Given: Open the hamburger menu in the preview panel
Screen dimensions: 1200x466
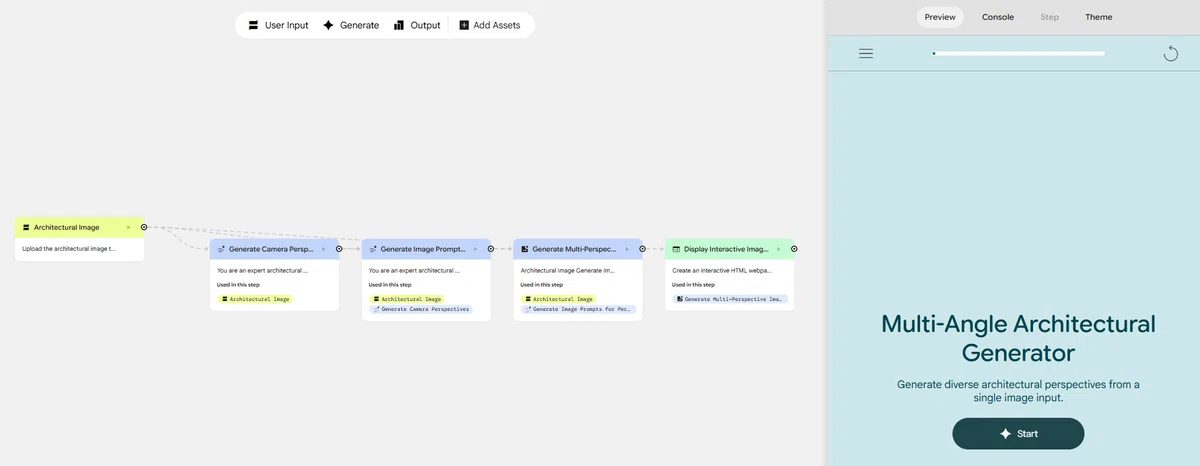Looking at the screenshot, I should click(x=866, y=53).
